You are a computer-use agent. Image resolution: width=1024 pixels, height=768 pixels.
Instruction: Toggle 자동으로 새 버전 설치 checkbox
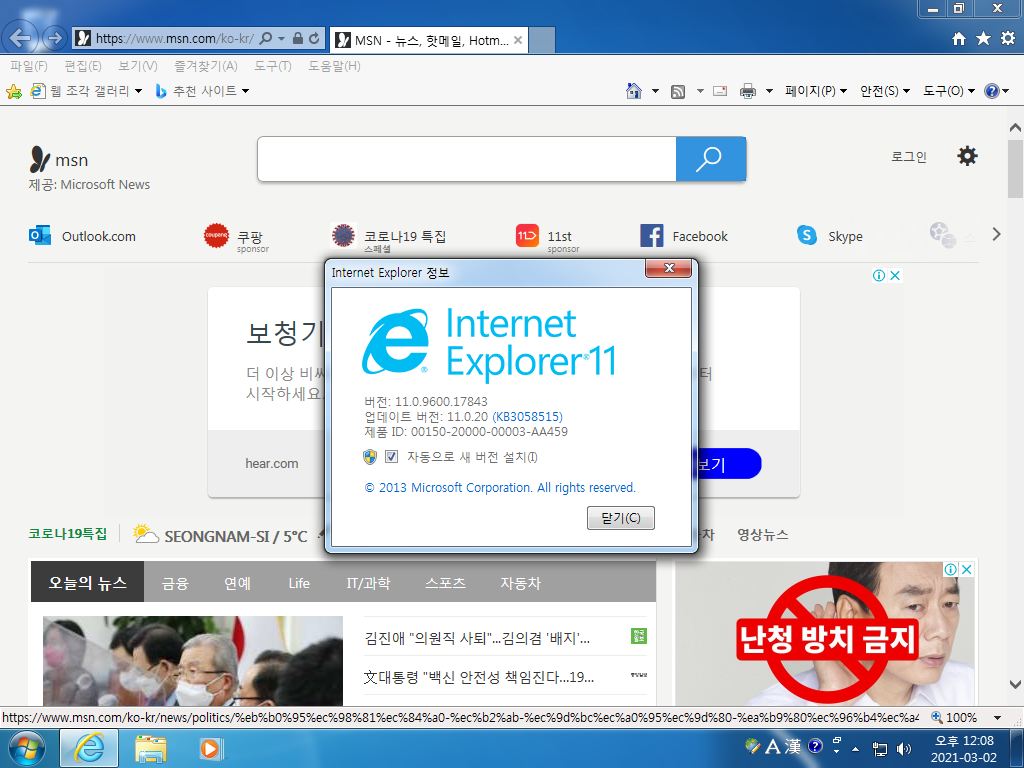(x=391, y=456)
